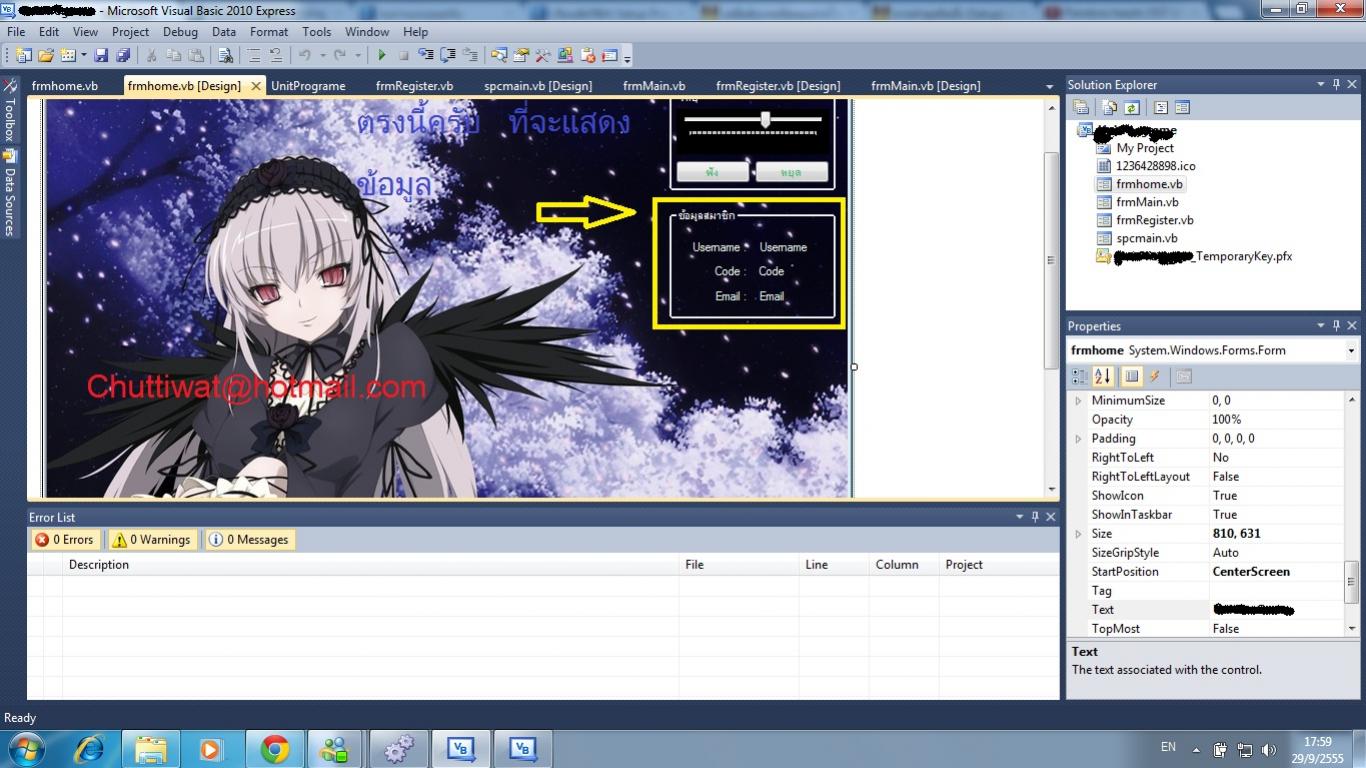Click the trackbar slider thumb on the form
This screenshot has width=1366, height=768.
coord(766,119)
